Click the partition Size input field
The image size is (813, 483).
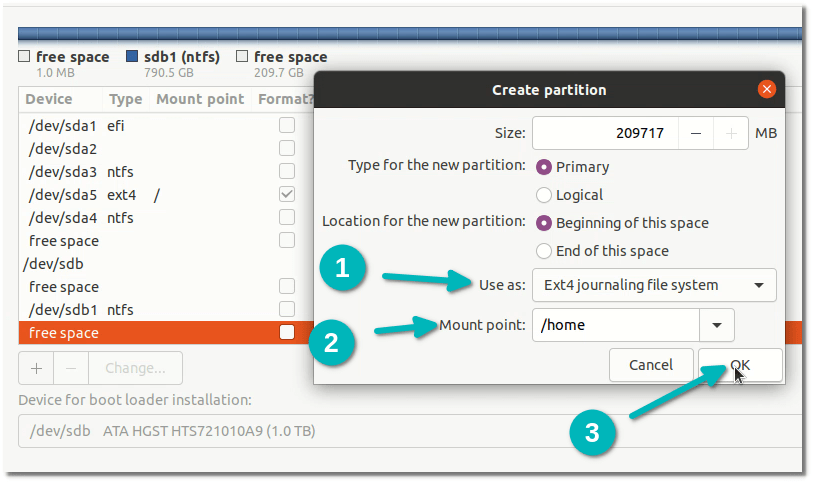[606, 133]
